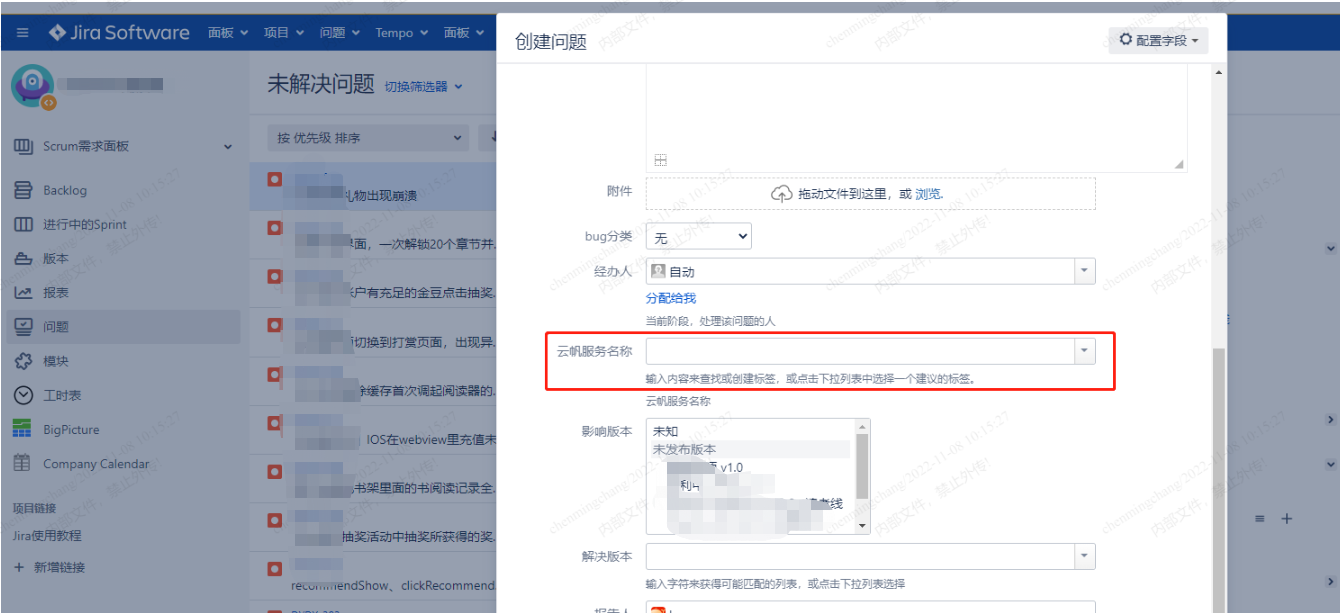Click the dialog vertical scrollbar thumb
Screen dimensions: 1340x613
(x=1217, y=480)
